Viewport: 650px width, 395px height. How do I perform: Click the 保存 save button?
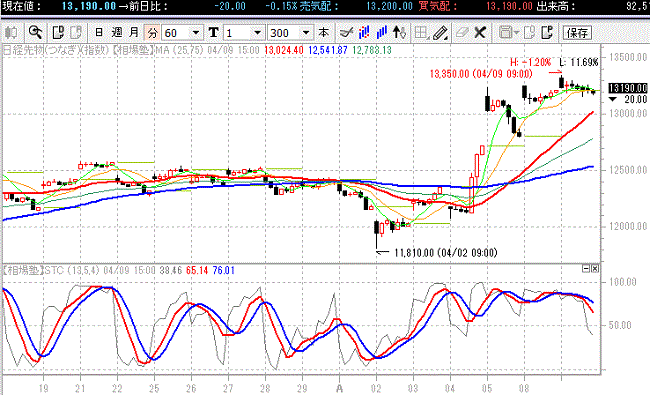[x=577, y=33]
